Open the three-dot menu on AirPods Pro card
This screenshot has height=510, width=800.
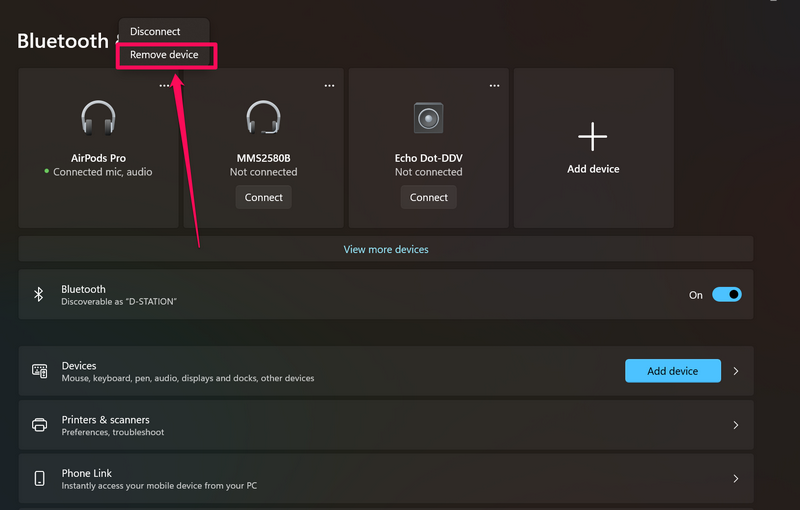tap(164, 86)
